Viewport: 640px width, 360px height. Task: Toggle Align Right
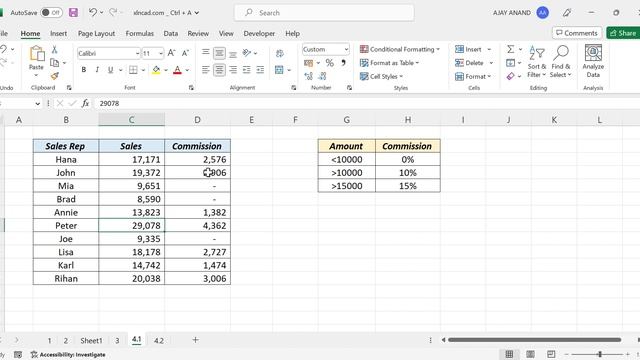click(x=233, y=70)
